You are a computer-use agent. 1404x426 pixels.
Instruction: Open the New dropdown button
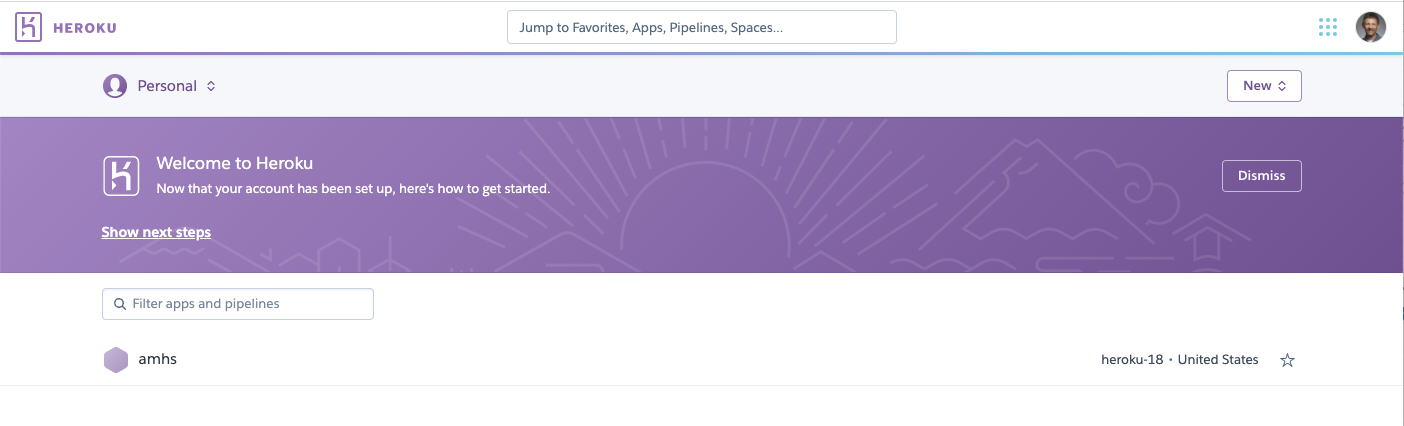(x=1263, y=86)
